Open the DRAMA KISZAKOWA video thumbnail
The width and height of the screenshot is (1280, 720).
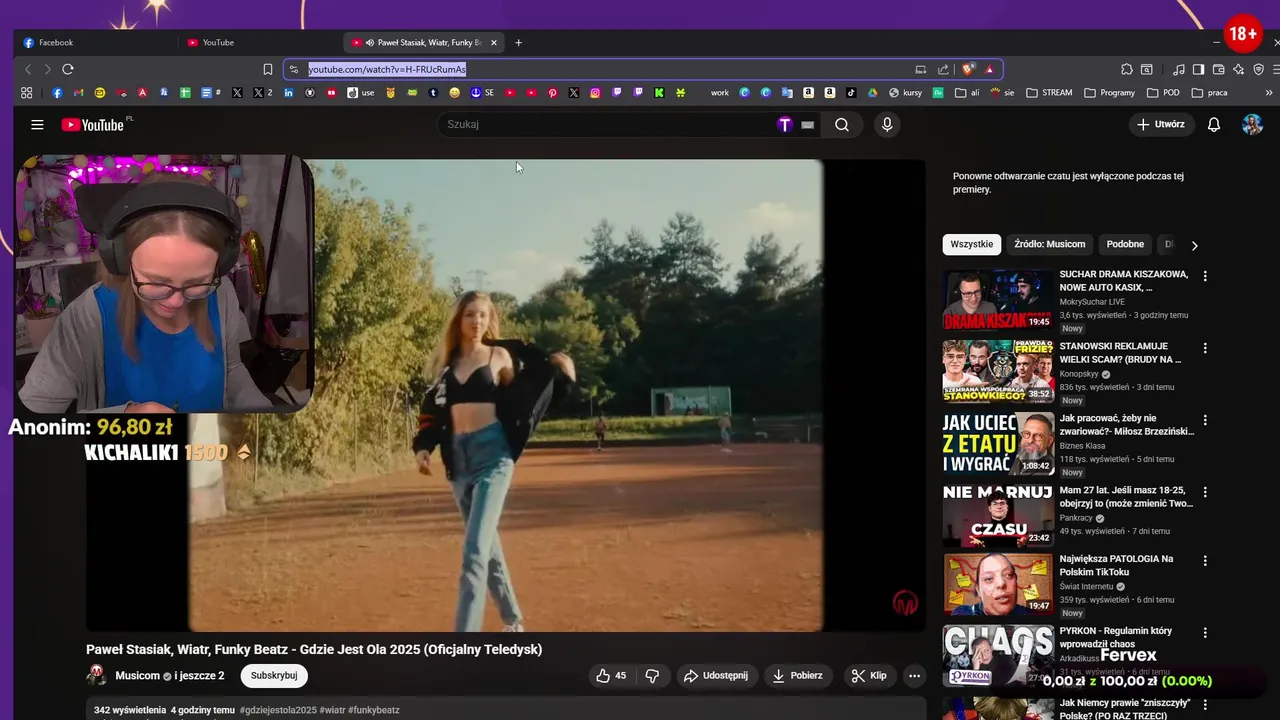coord(998,299)
